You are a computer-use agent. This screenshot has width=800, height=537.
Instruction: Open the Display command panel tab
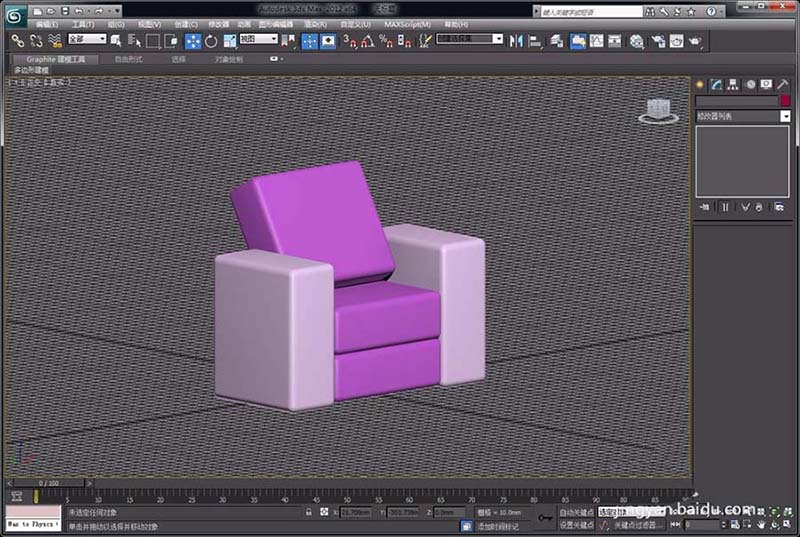click(x=766, y=85)
